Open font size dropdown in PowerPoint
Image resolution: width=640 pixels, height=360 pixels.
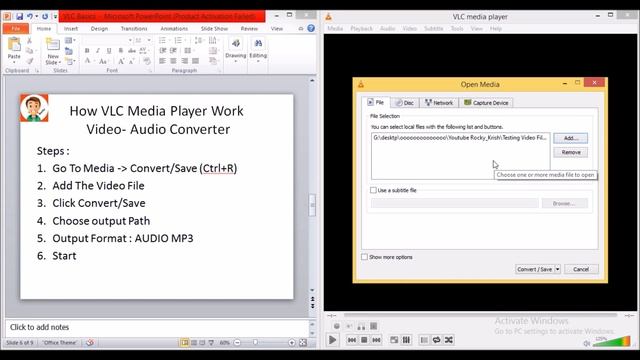point(149,40)
